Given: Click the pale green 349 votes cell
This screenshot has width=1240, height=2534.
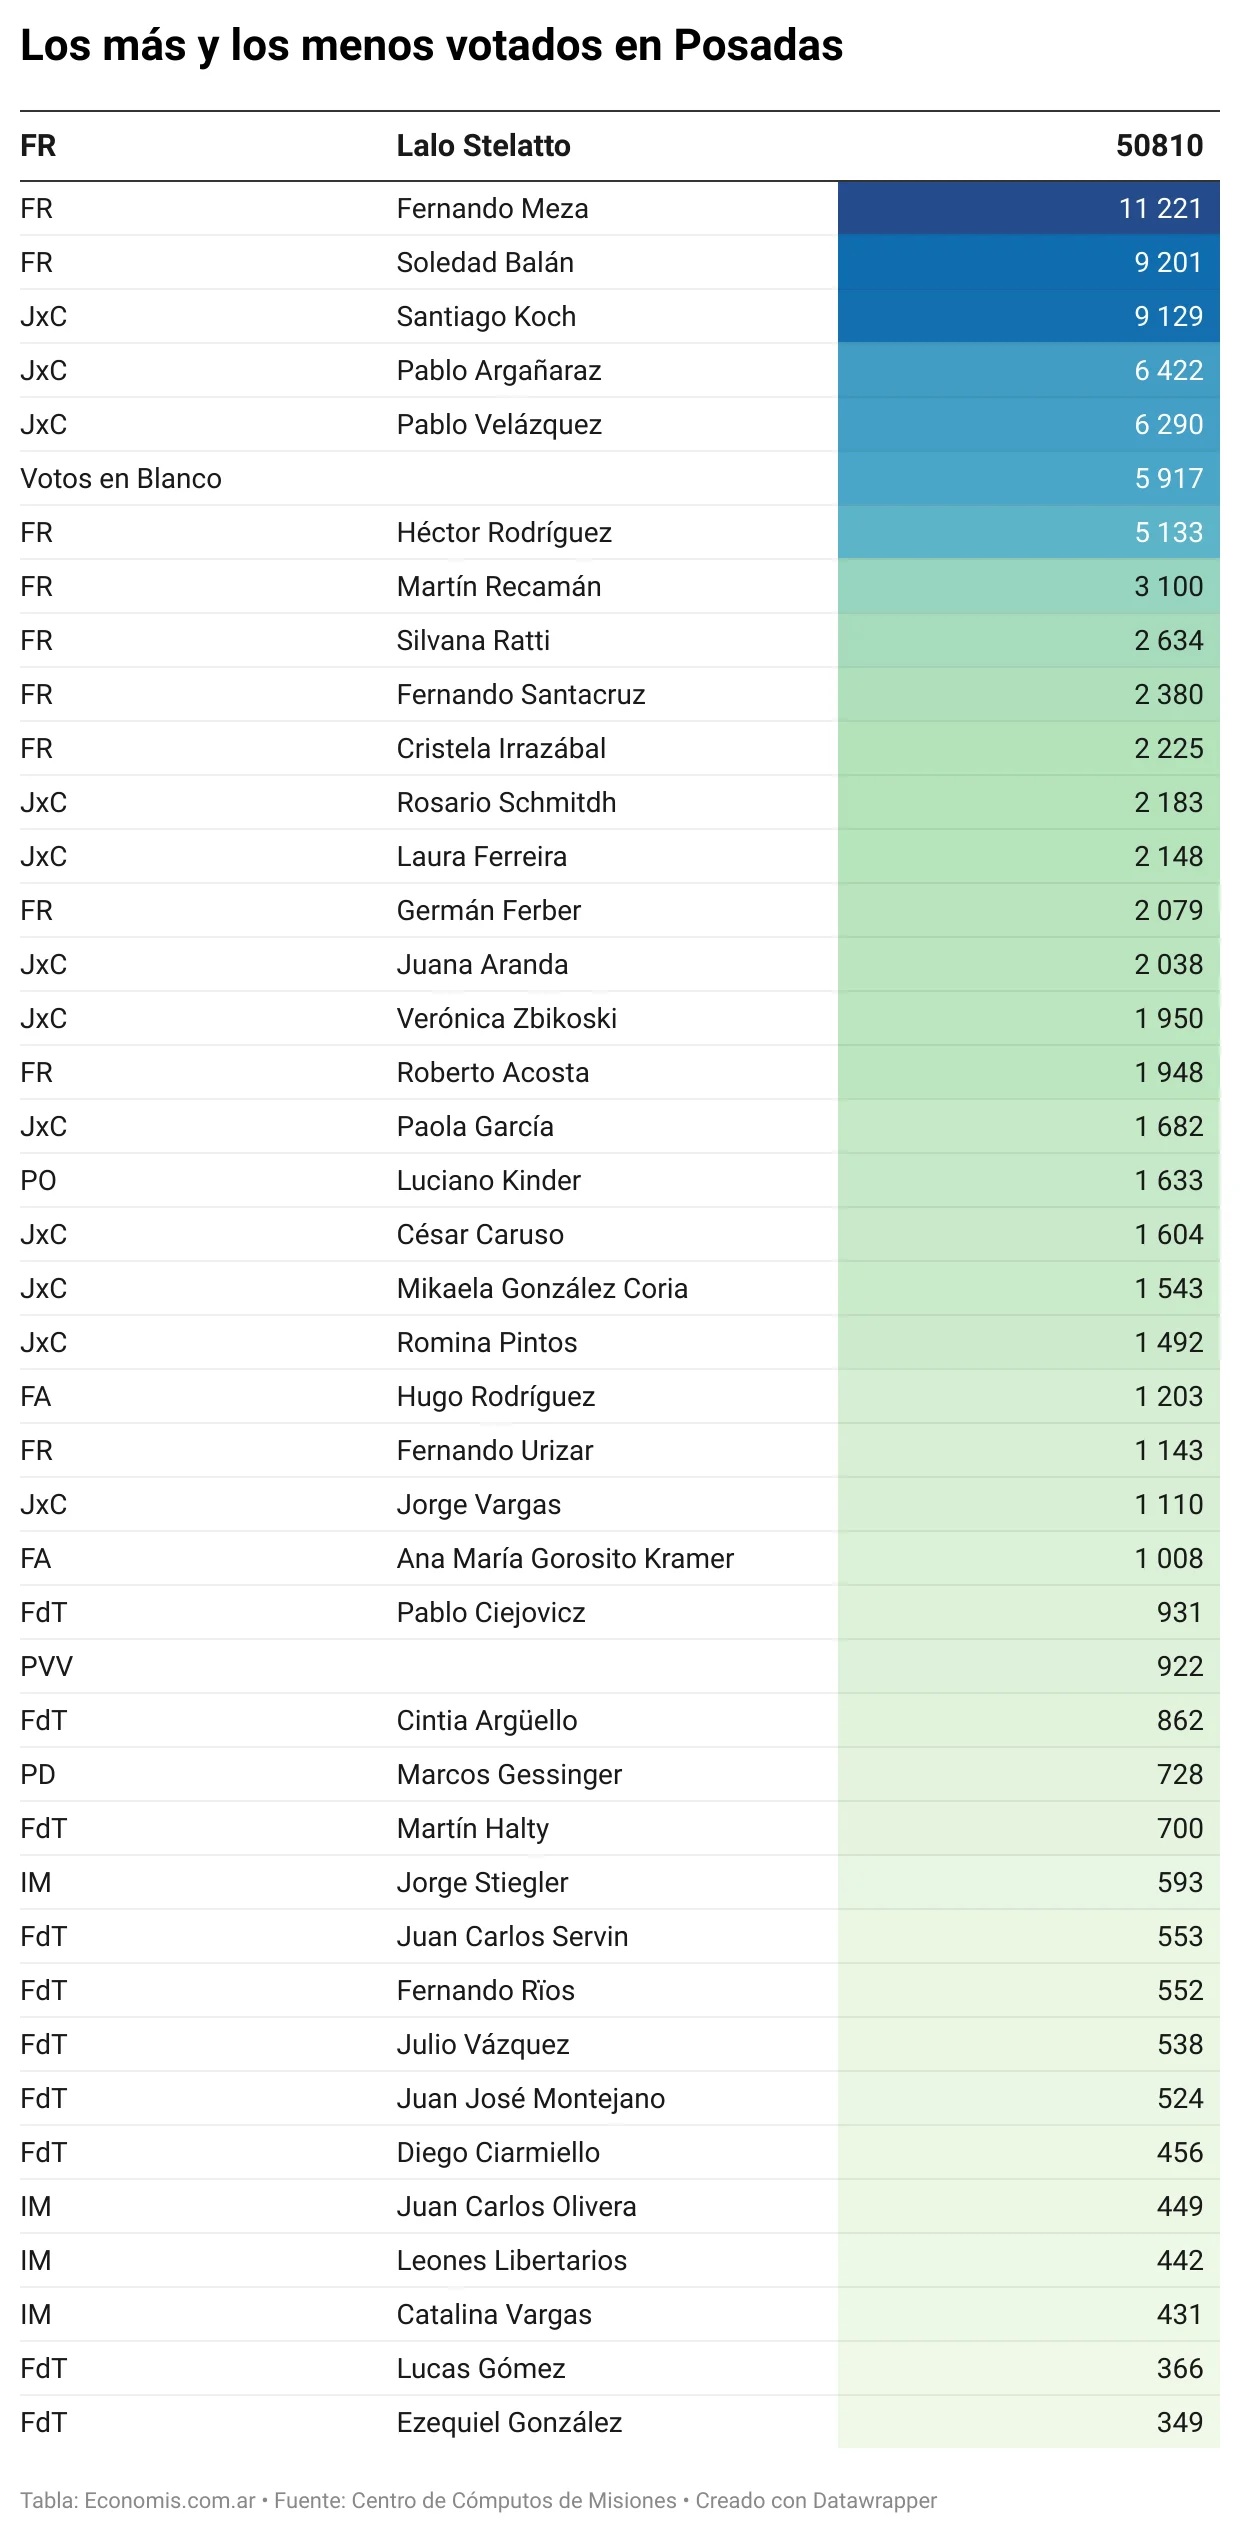Looking at the screenshot, I should tap(1028, 2422).
